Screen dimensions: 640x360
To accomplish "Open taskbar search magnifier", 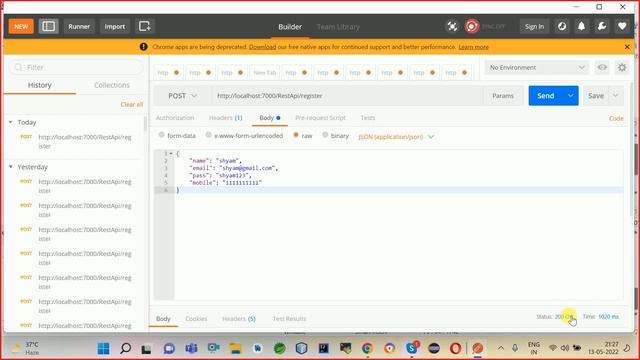I will (126, 348).
